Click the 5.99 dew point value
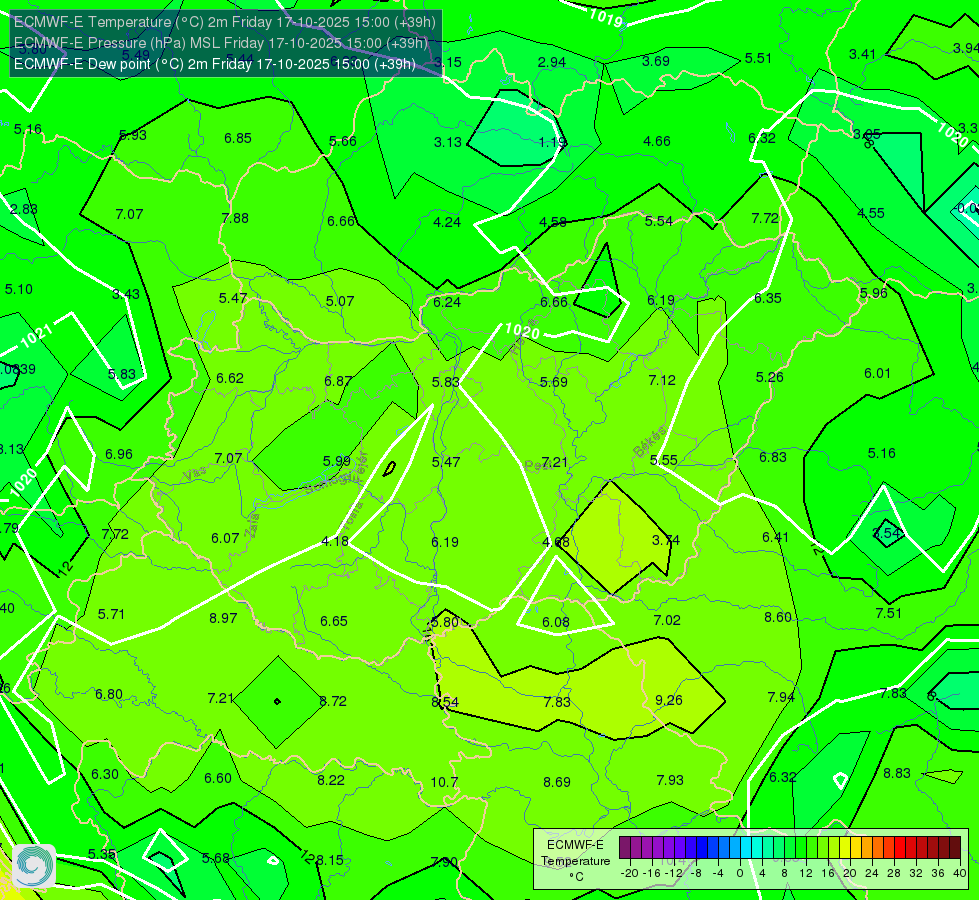The image size is (979, 900). 337,461
